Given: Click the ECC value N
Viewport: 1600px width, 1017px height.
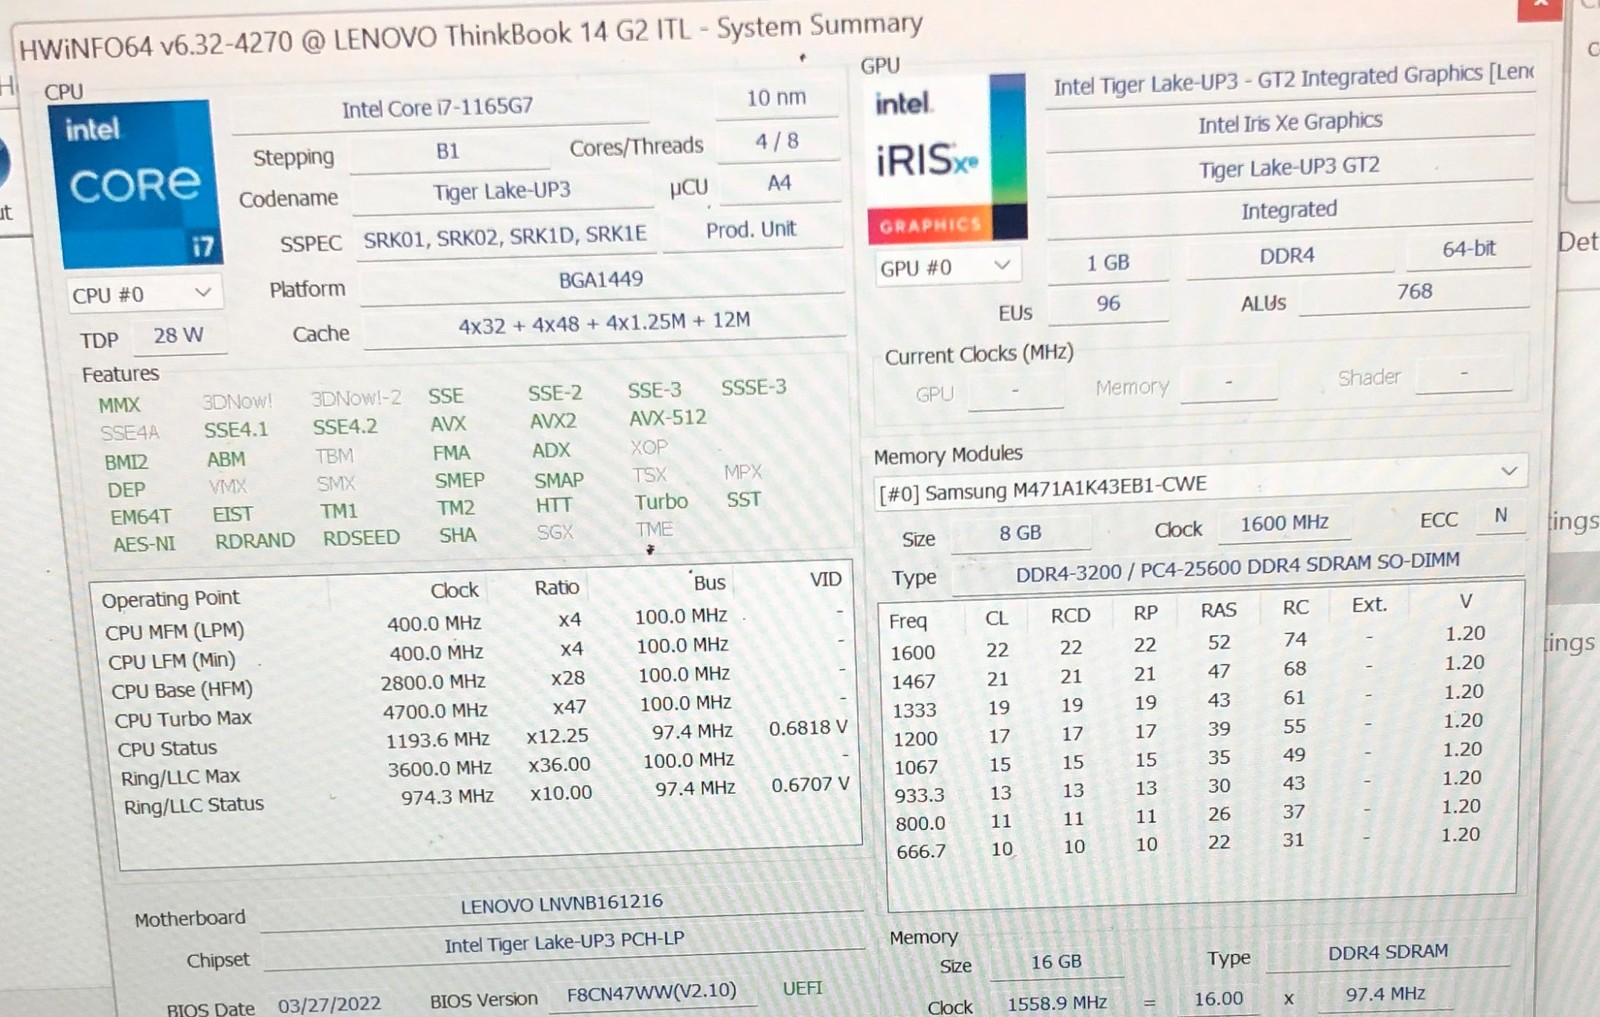Looking at the screenshot, I should (x=1500, y=515).
